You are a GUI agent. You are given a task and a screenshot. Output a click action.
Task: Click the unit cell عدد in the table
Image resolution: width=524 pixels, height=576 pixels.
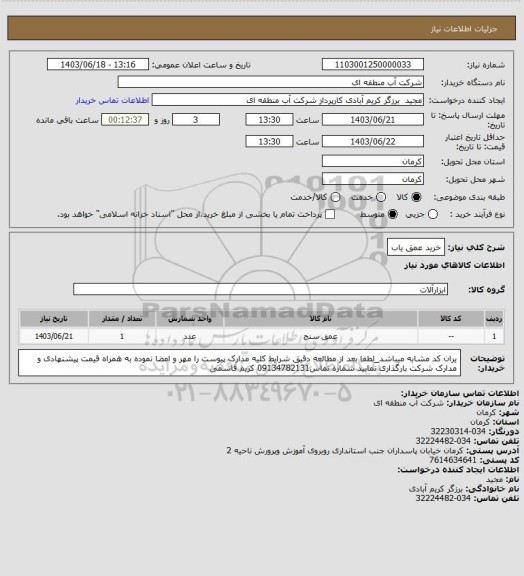coord(190,336)
